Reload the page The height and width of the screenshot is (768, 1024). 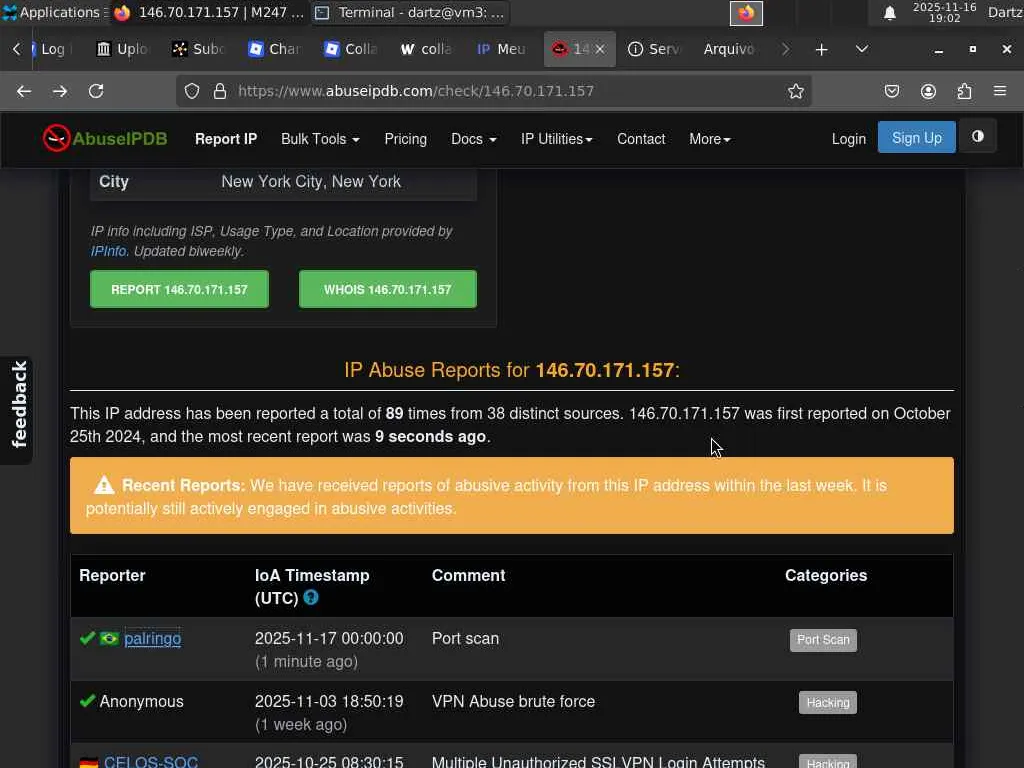96,91
